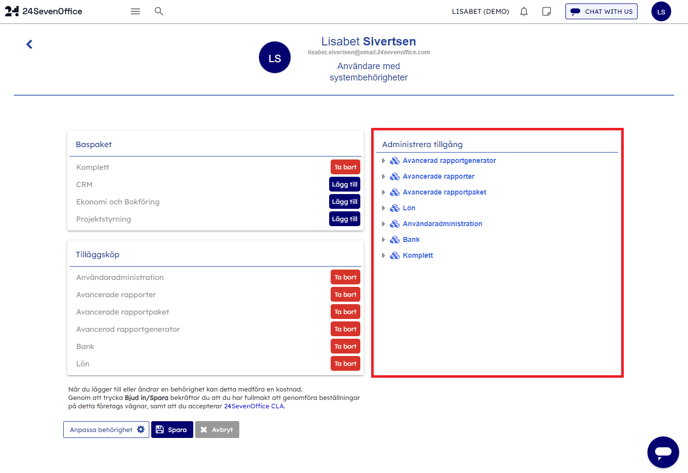Open the notifications bell
This screenshot has width=688, height=473.
[x=524, y=12]
